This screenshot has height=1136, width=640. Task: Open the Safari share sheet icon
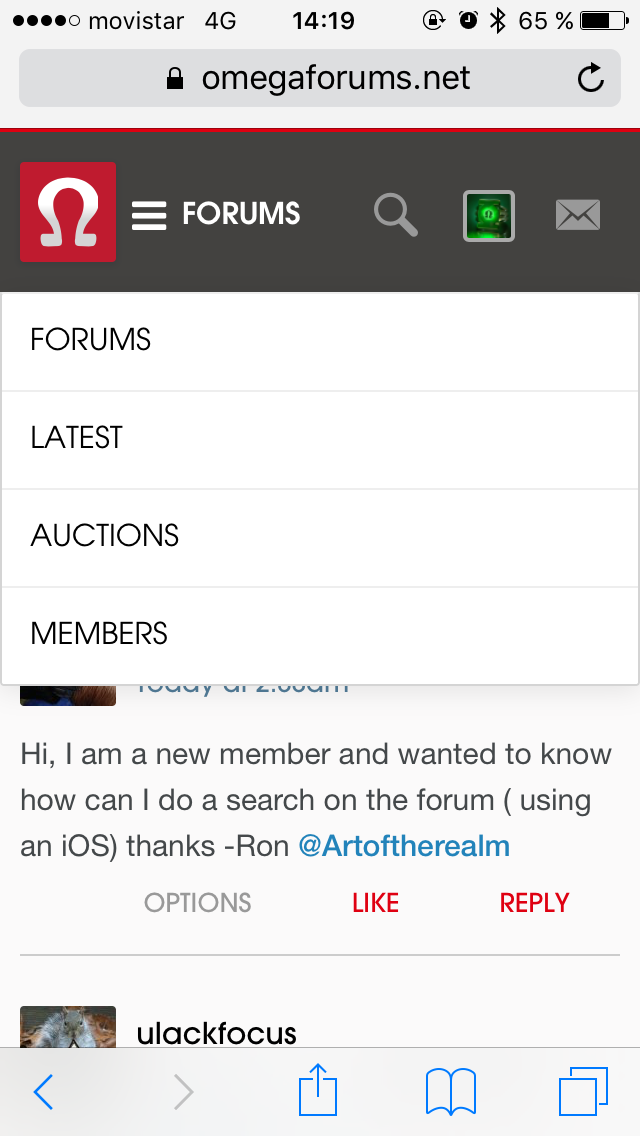tap(318, 1090)
